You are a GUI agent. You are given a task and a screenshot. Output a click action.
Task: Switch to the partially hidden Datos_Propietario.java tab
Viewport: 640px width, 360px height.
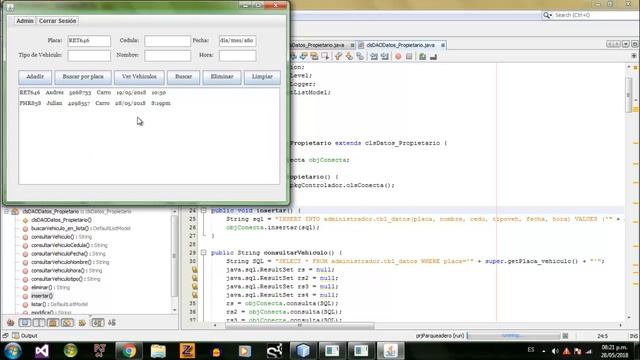pyautogui.click(x=320, y=45)
